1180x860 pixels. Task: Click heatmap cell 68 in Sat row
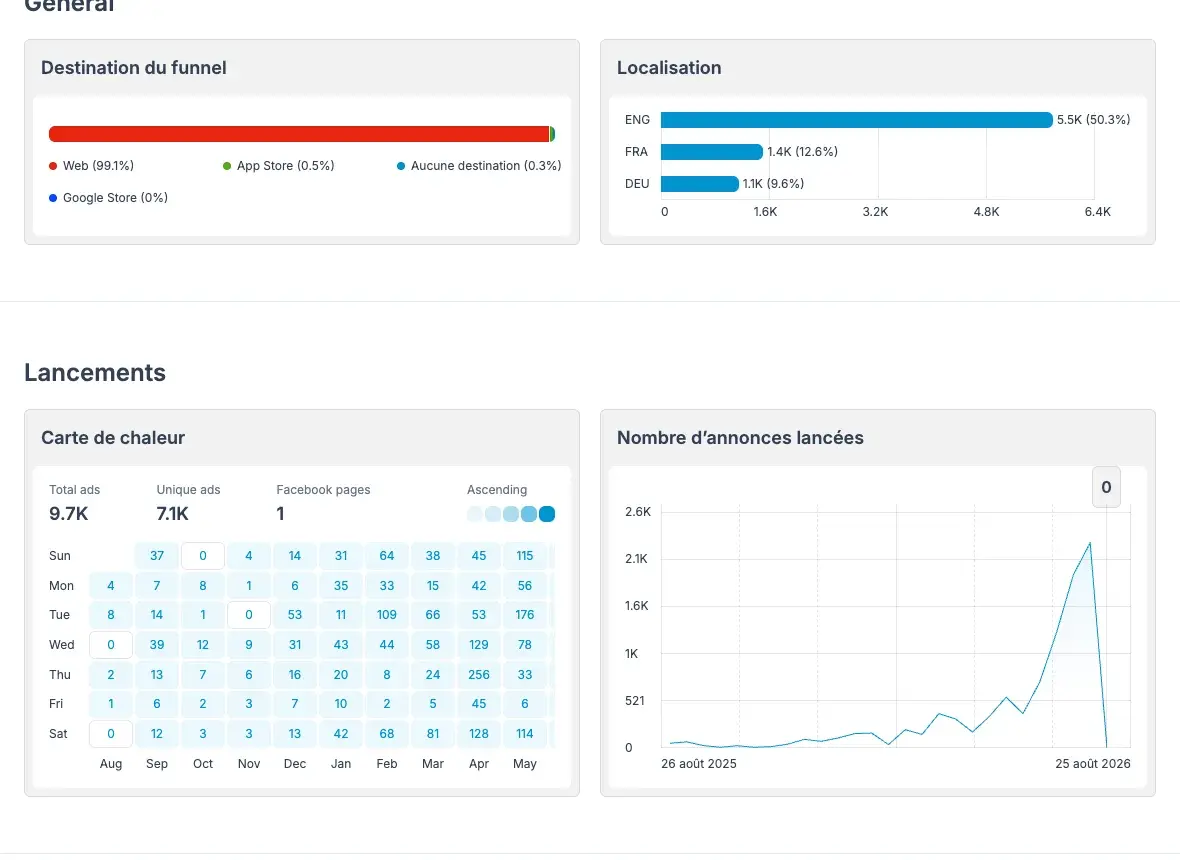[x=387, y=734]
